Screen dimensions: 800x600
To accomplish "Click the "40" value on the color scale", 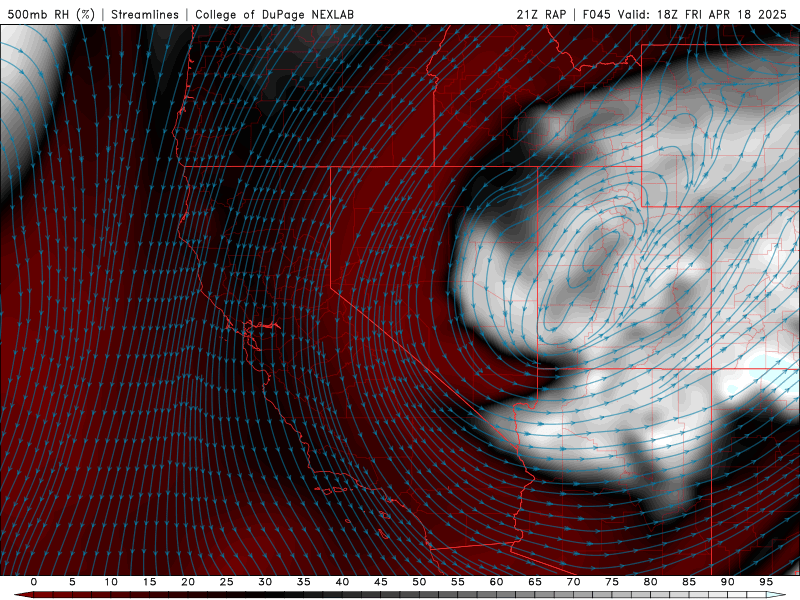I will [342, 582].
